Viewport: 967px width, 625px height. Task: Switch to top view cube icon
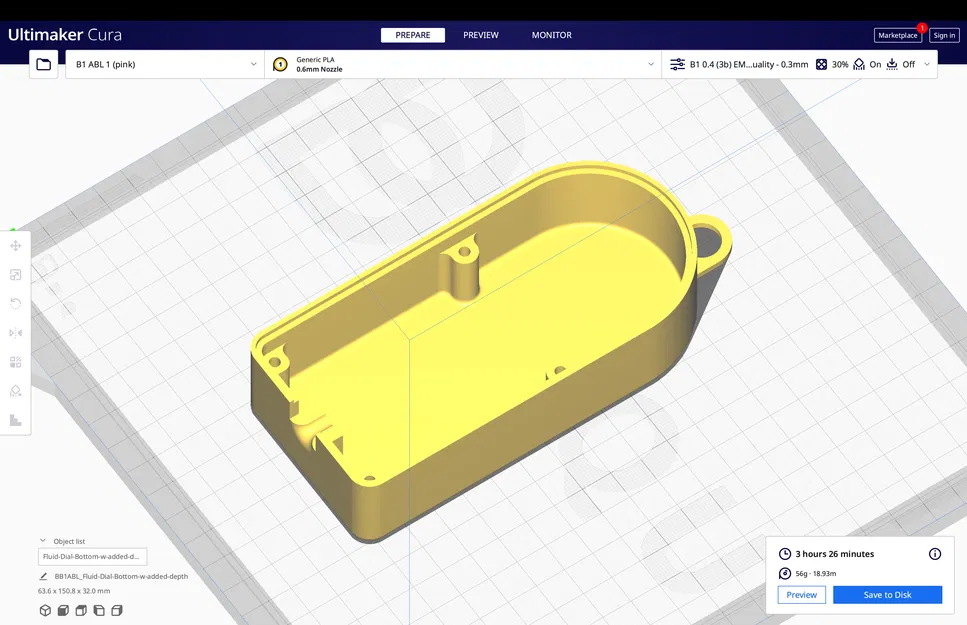tap(81, 610)
